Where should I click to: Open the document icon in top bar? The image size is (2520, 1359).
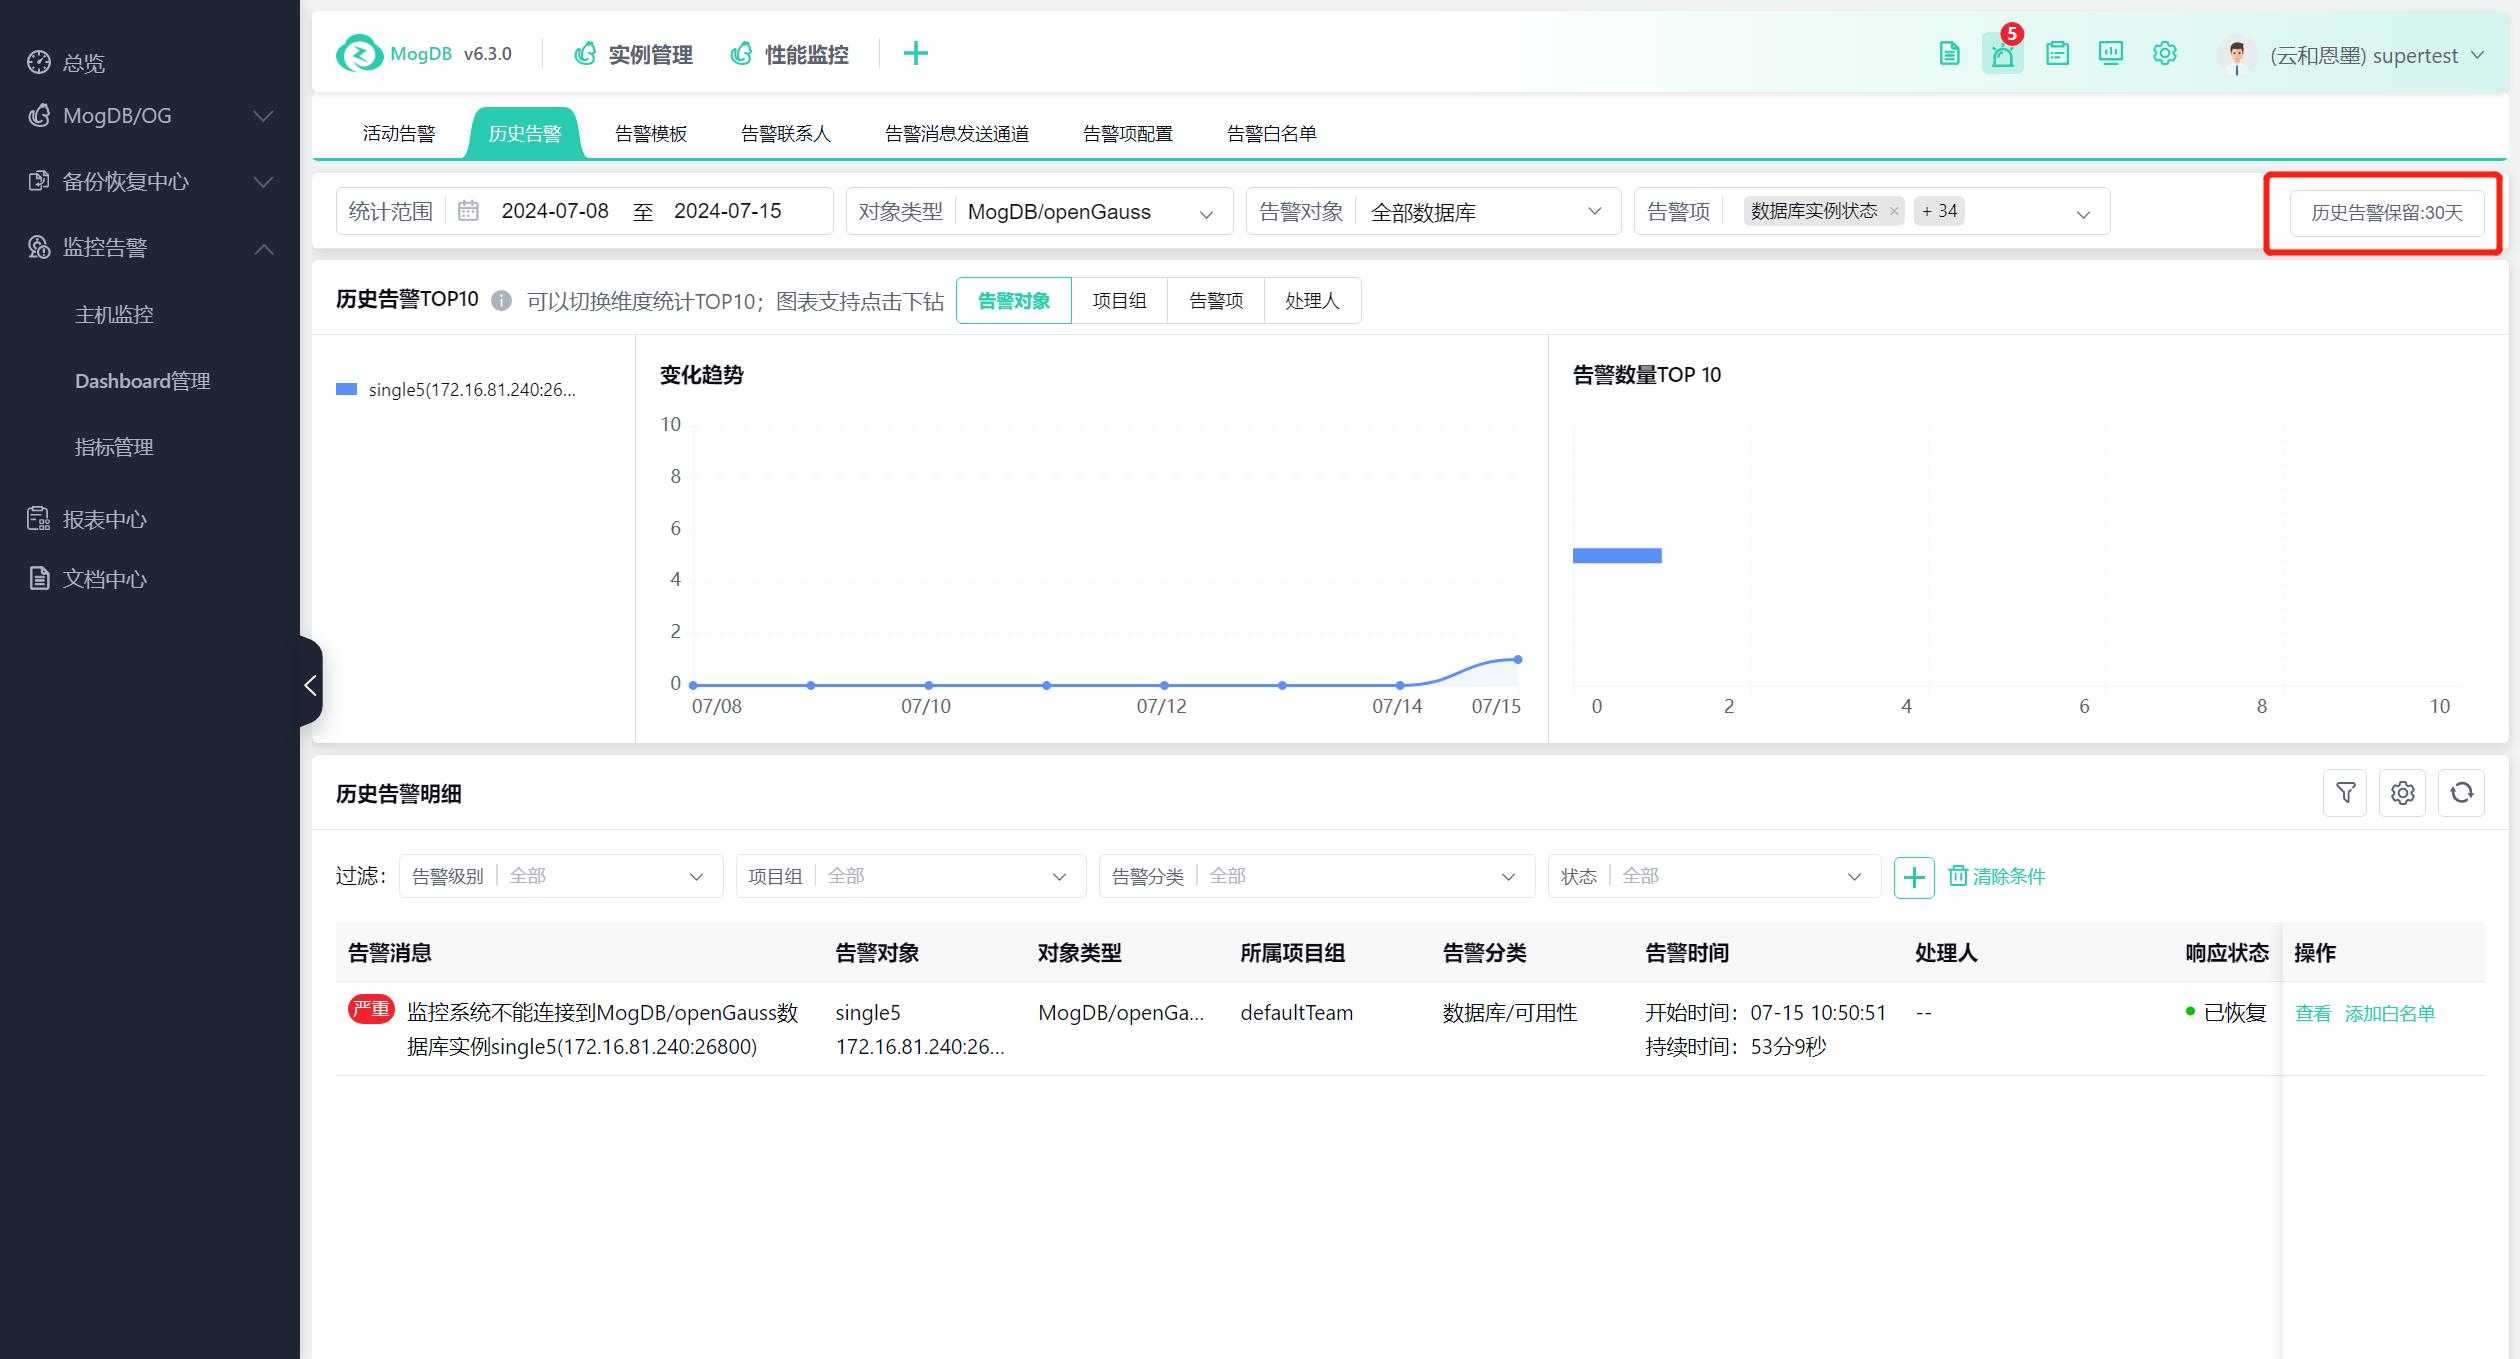pos(1949,54)
